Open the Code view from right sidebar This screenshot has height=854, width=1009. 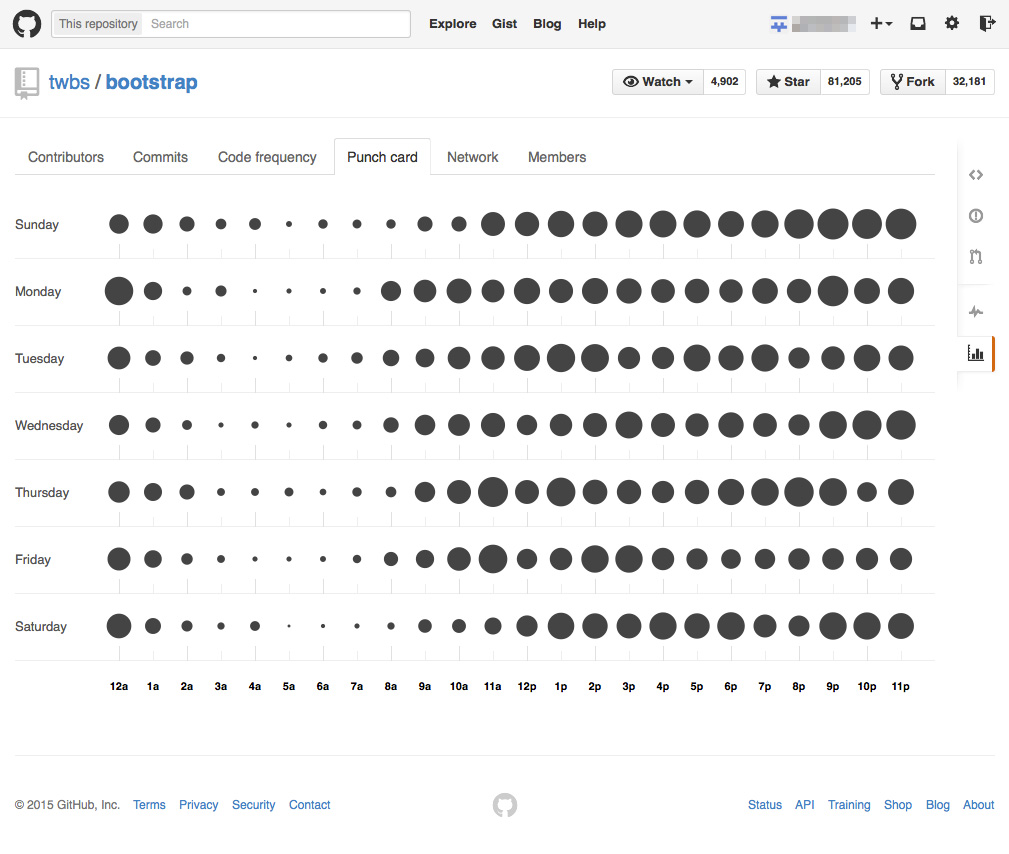point(975,174)
